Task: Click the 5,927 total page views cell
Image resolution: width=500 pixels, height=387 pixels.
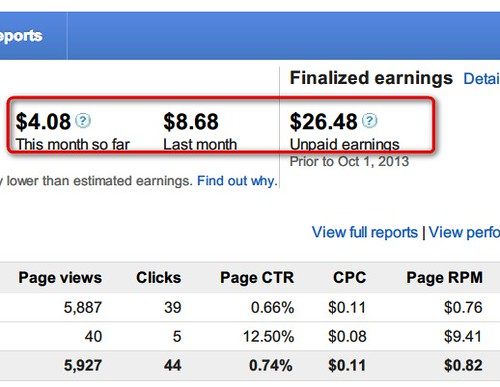Action: (x=83, y=365)
